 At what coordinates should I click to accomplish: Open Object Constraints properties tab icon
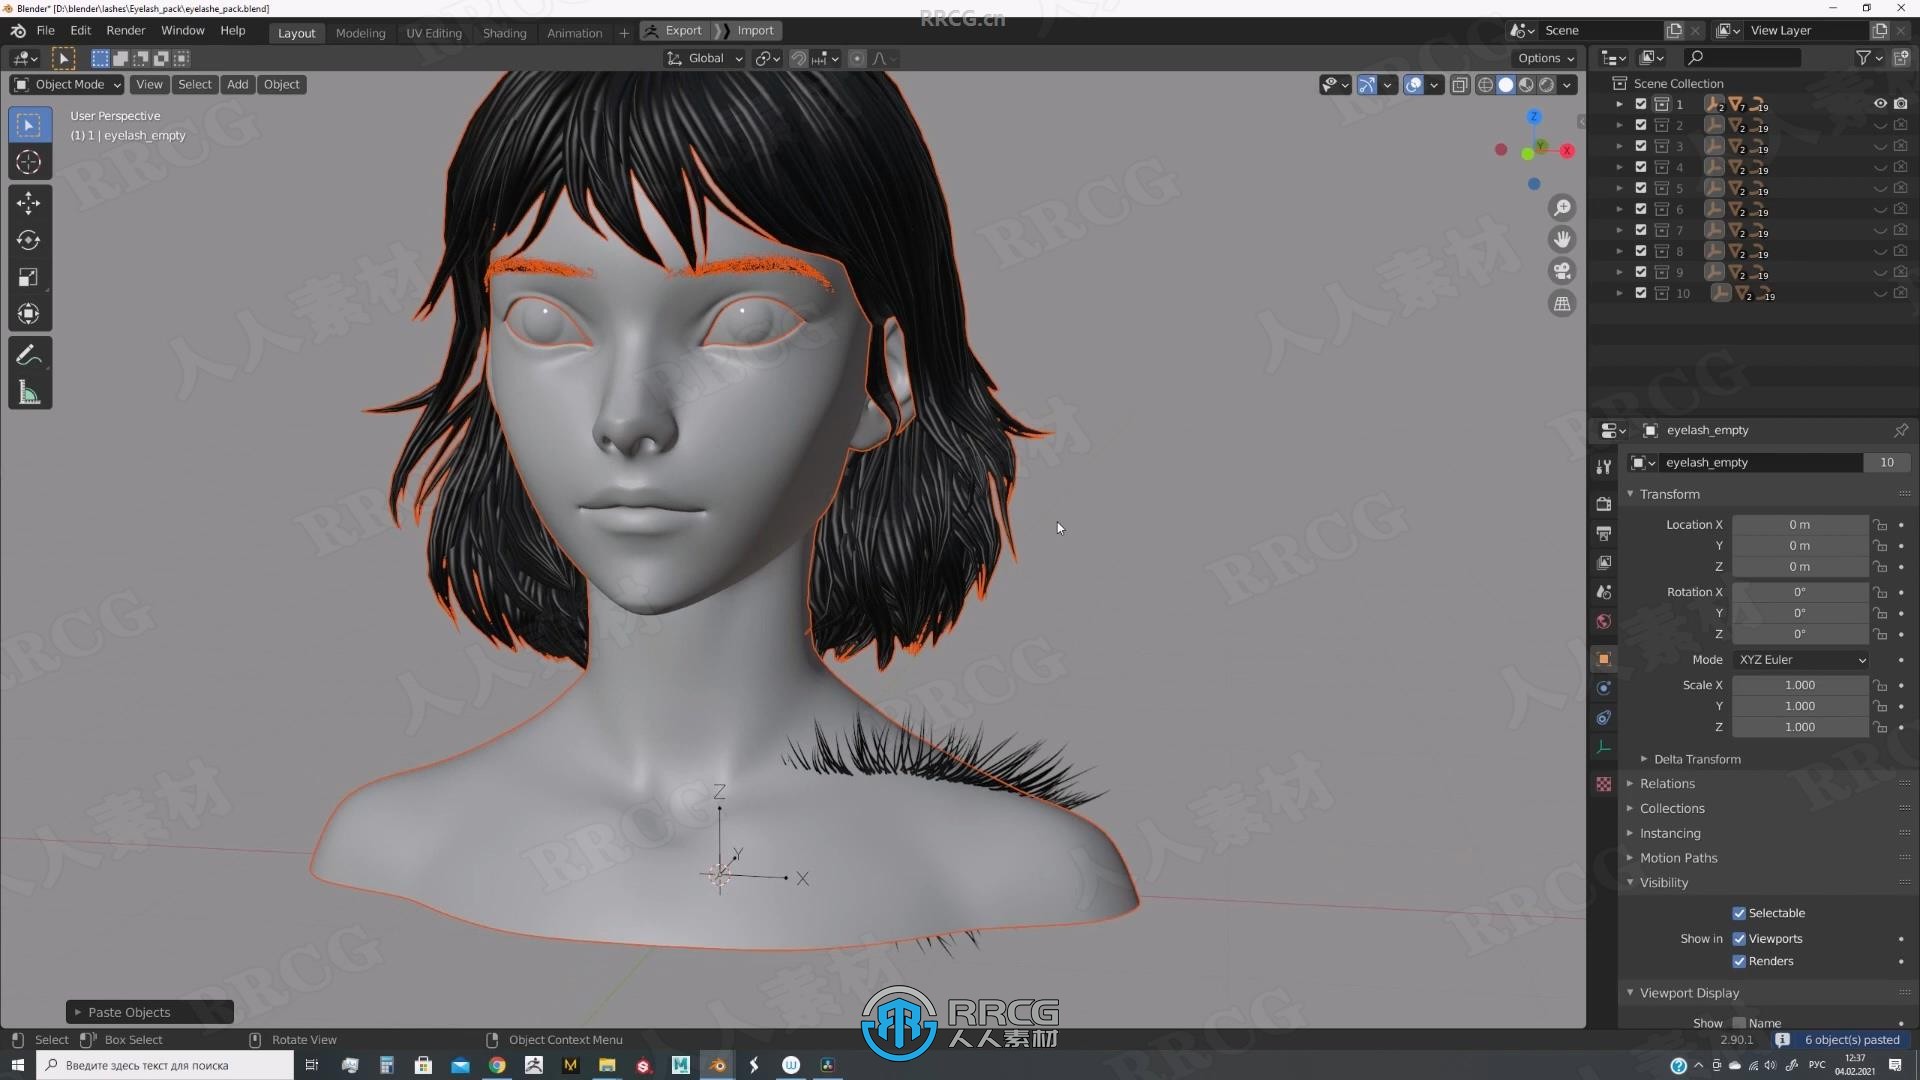(1604, 718)
